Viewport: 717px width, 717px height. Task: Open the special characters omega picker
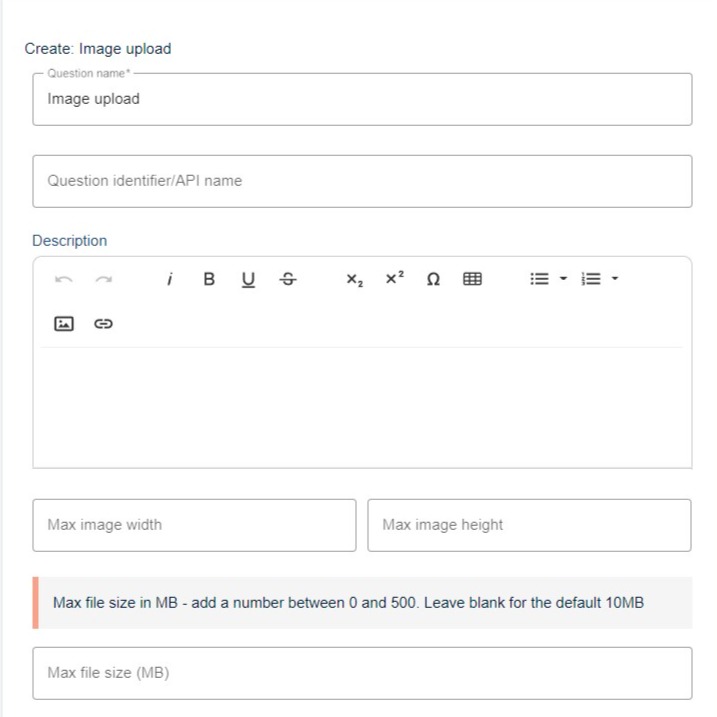(433, 279)
